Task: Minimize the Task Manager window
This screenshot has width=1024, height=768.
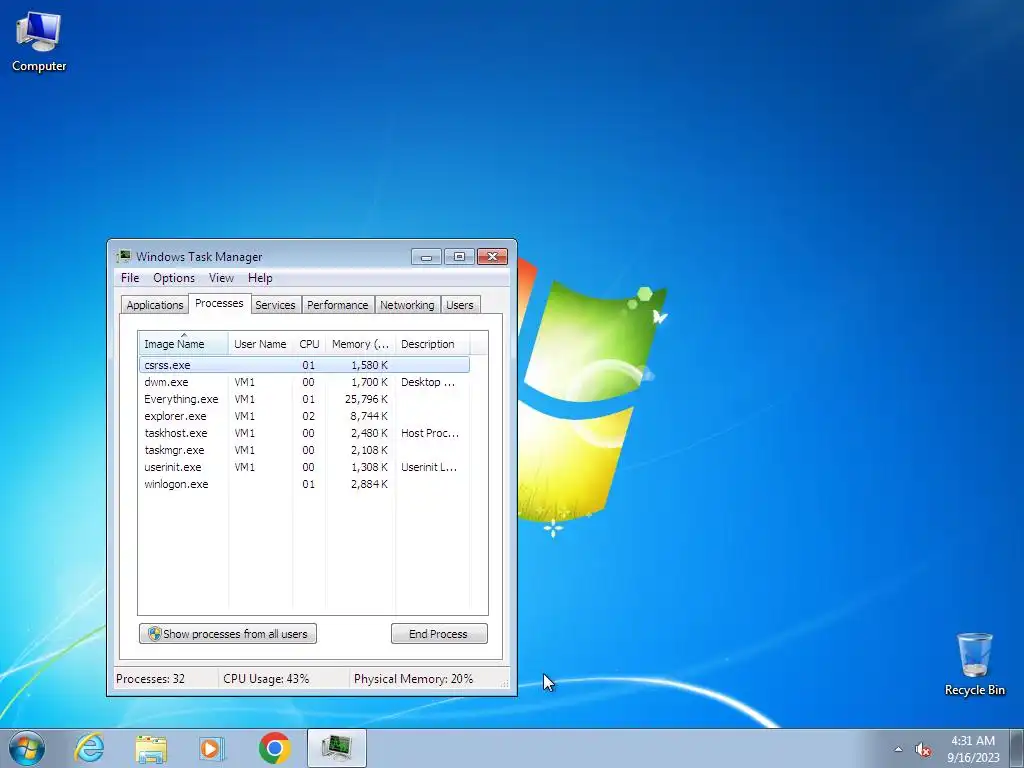Action: pos(426,257)
